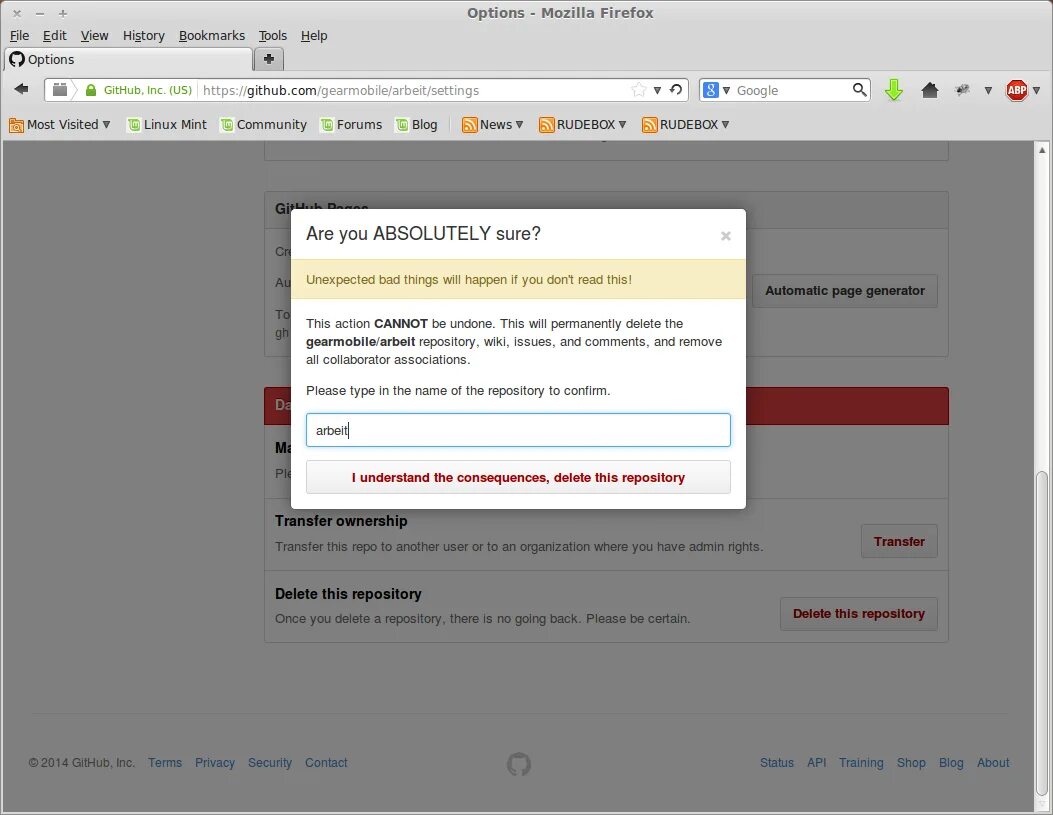Open the downloads green arrow icon
Viewport: 1053px width, 815px height.
[894, 90]
